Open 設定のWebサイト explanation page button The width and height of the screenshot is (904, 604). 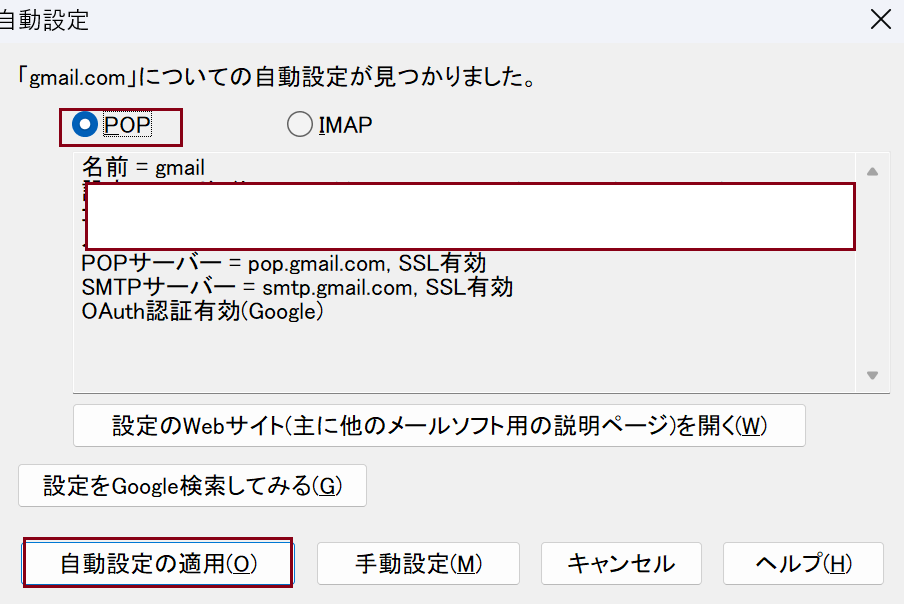pyautogui.click(x=439, y=426)
